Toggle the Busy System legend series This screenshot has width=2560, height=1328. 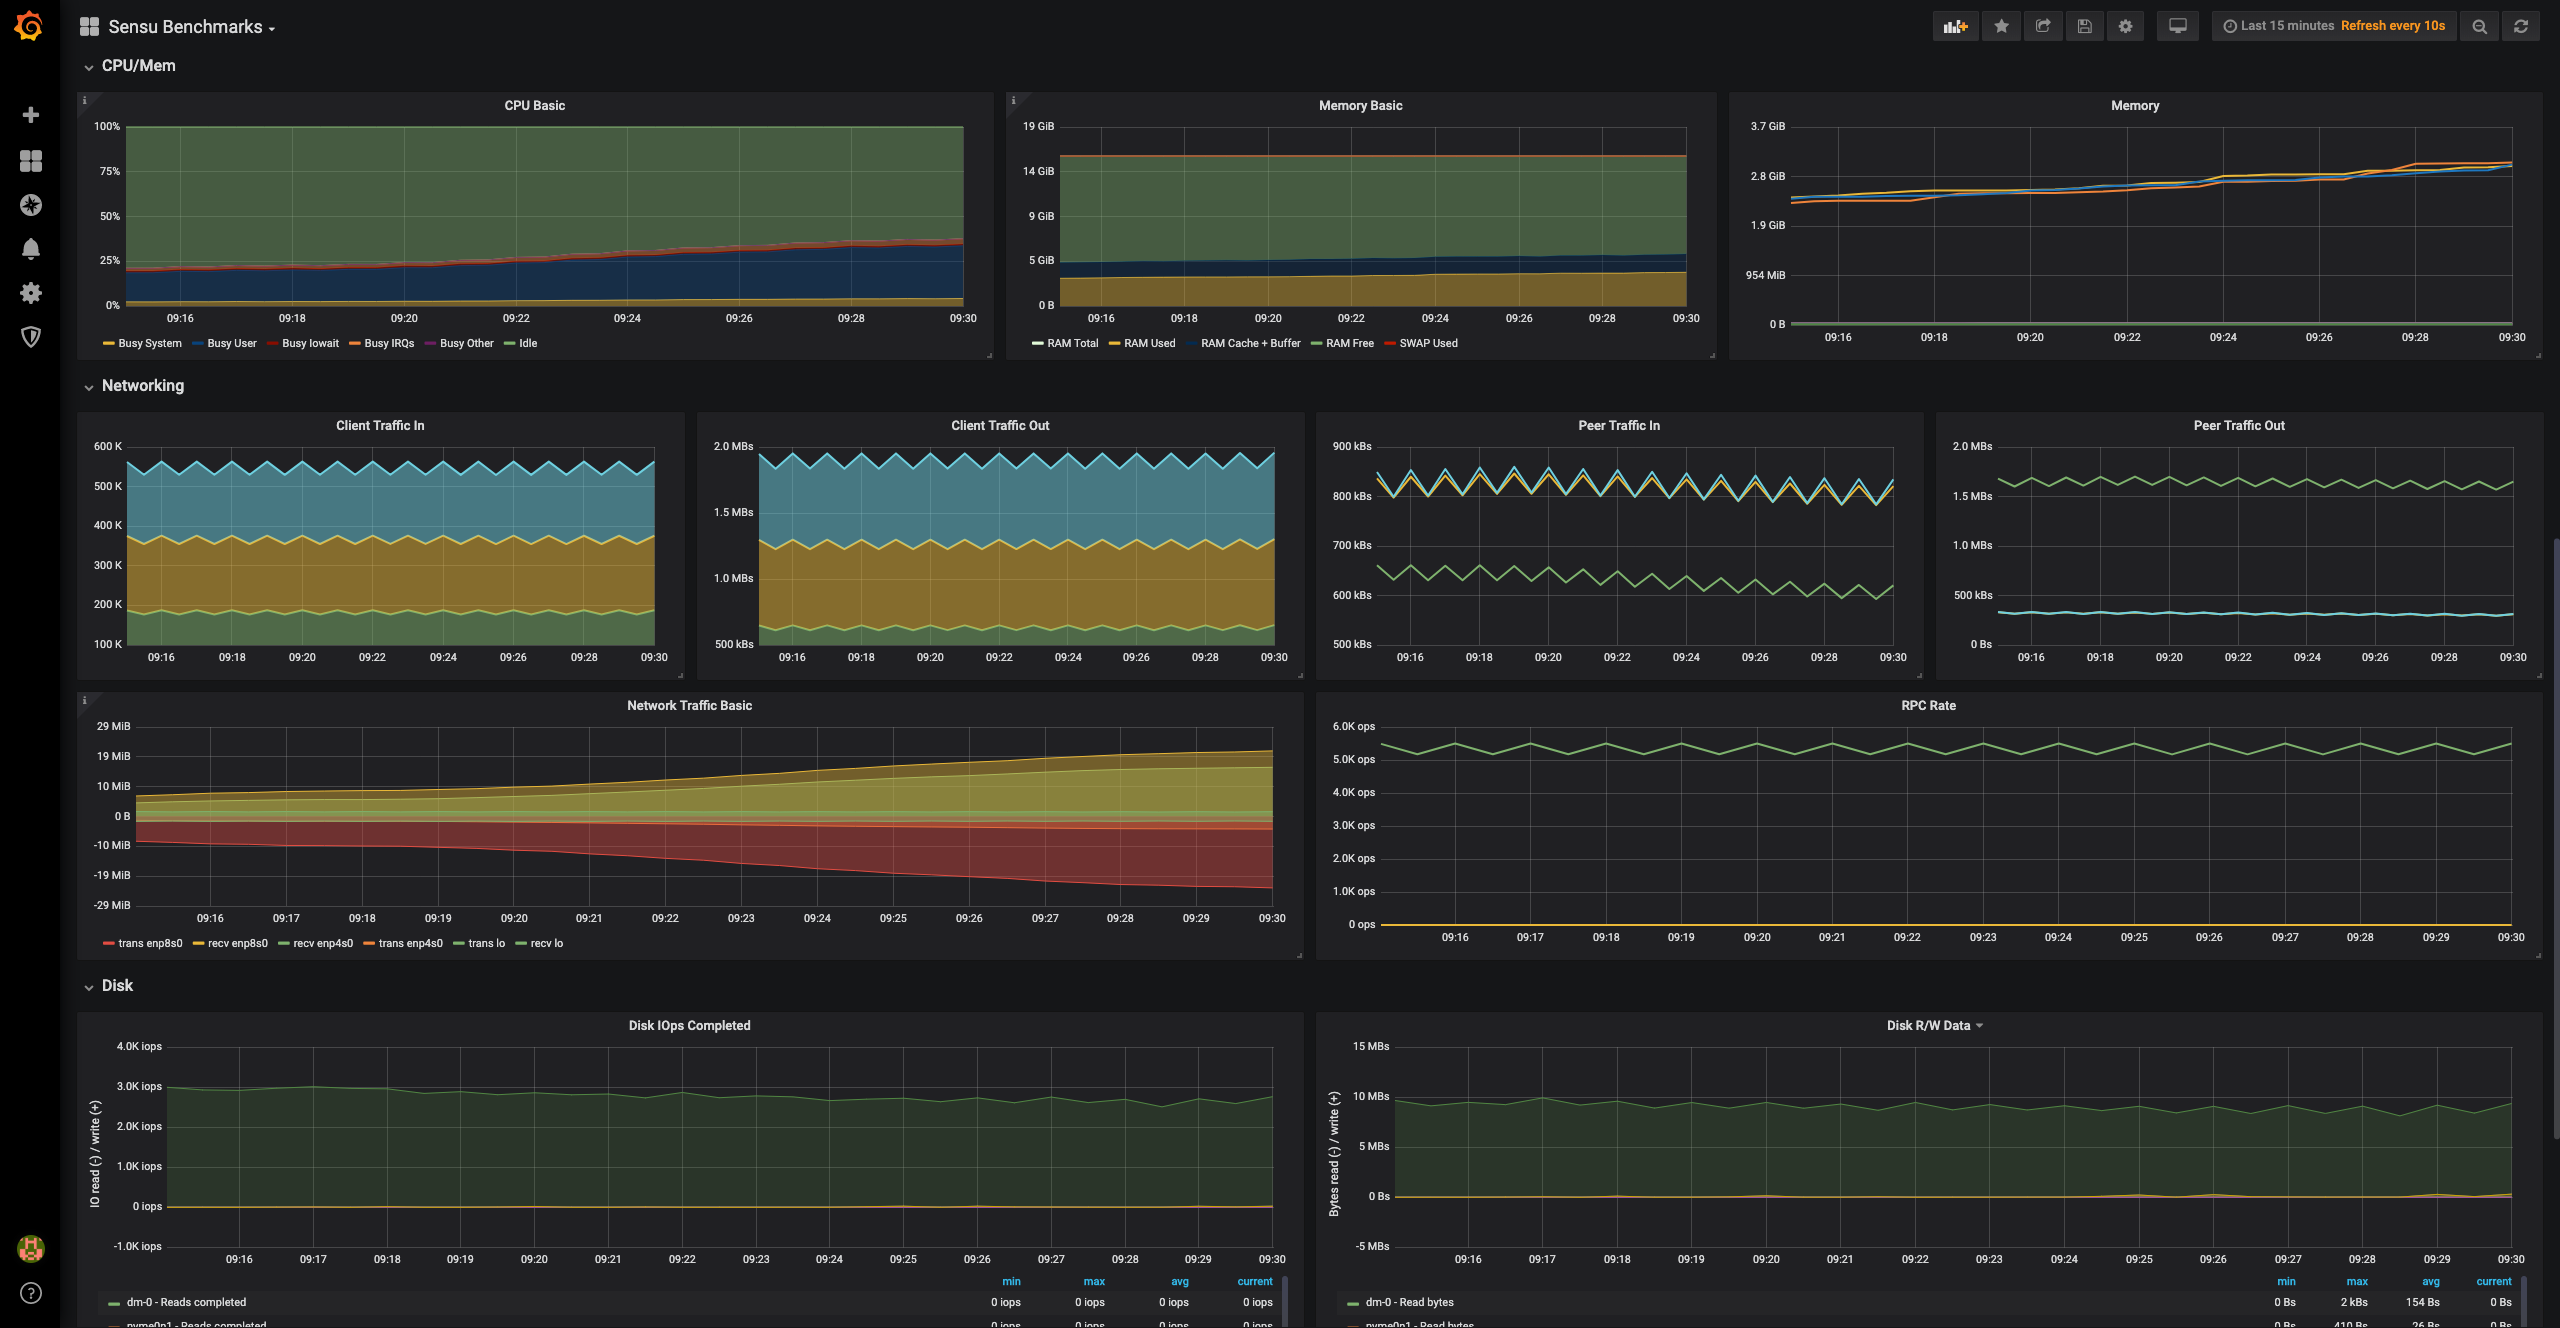[x=149, y=343]
